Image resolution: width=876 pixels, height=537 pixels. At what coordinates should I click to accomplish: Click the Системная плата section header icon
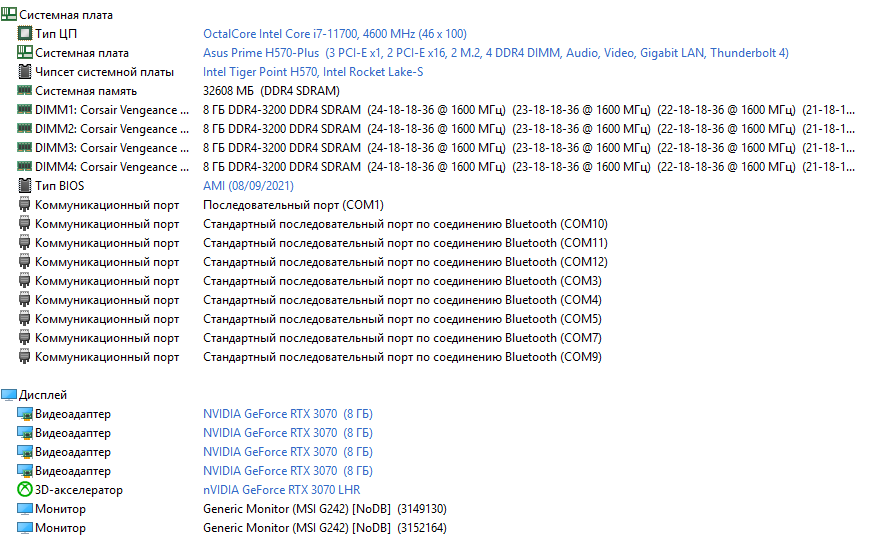(9, 15)
